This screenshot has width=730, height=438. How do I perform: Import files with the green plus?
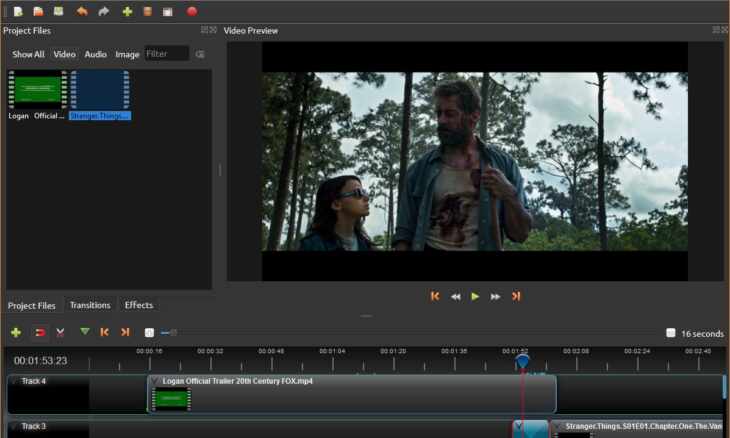127,11
